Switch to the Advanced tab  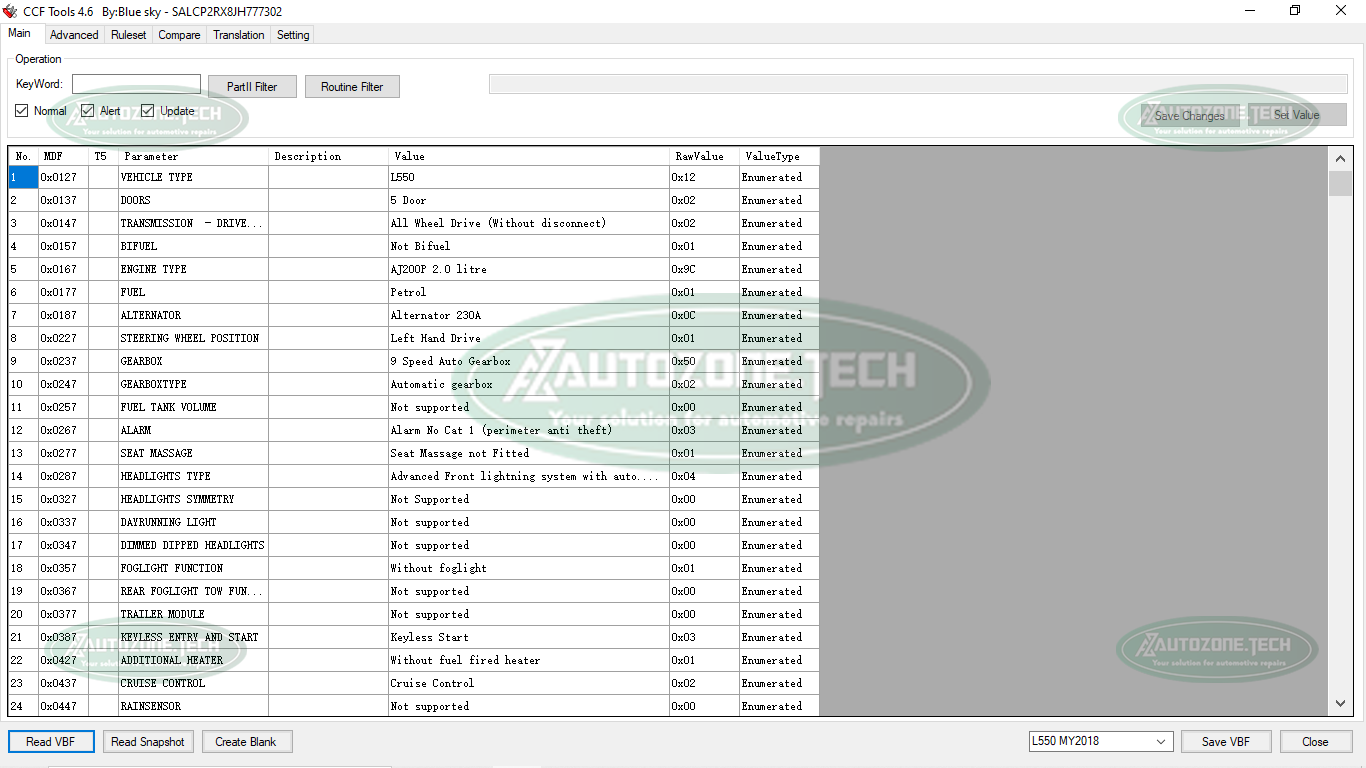coord(73,34)
